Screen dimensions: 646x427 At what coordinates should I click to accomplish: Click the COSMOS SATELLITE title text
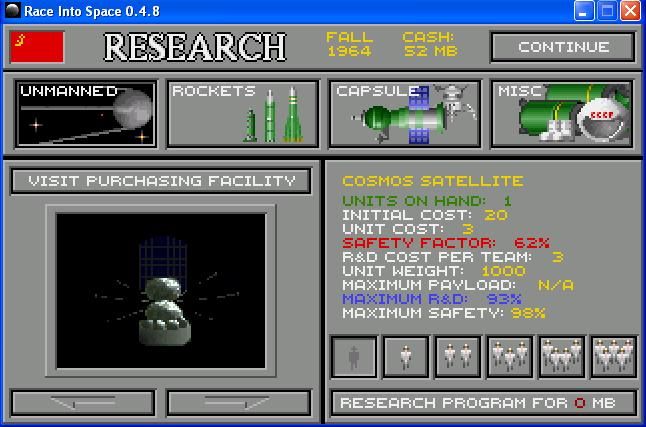(433, 181)
